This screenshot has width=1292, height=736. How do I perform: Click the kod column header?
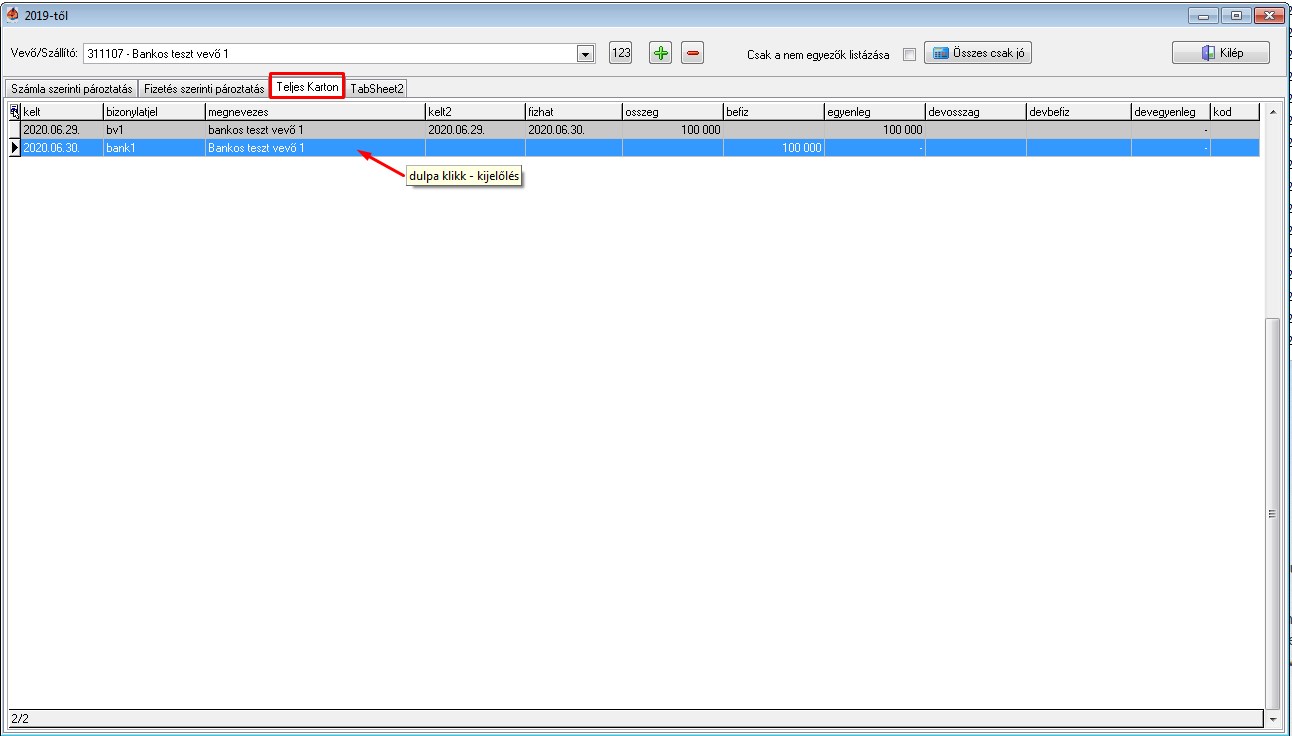1235,112
